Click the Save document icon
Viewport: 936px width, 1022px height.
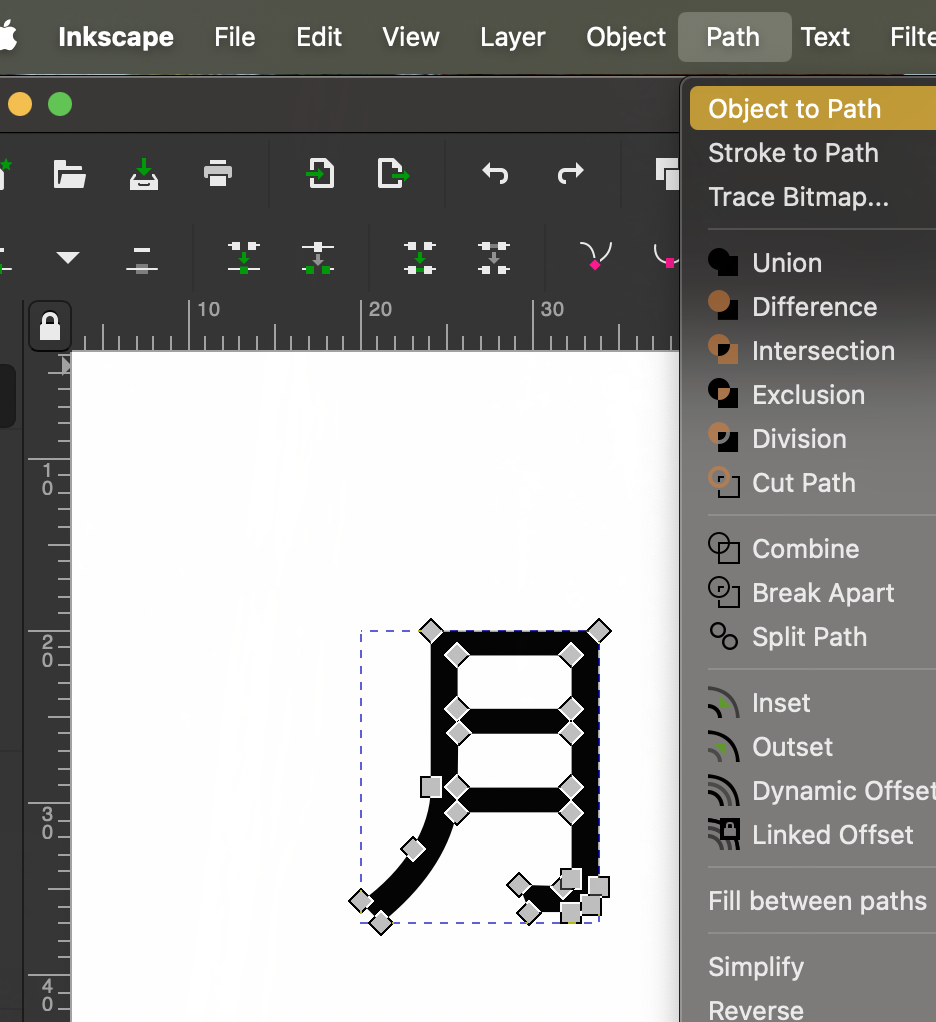(145, 174)
